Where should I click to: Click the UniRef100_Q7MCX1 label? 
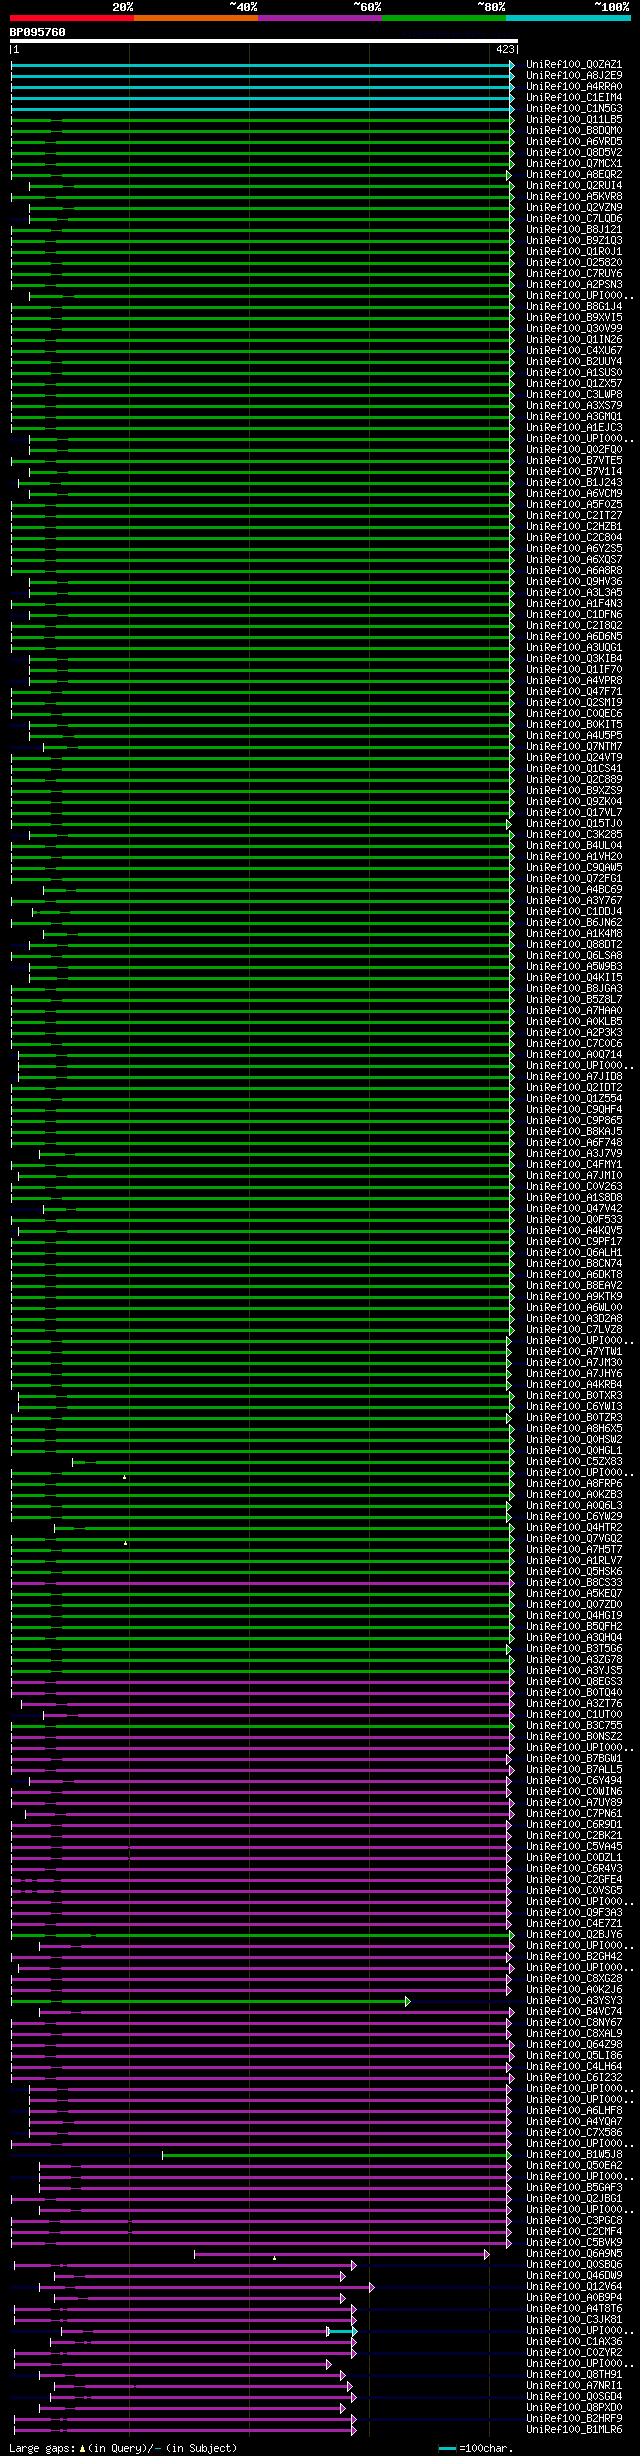click(x=574, y=164)
